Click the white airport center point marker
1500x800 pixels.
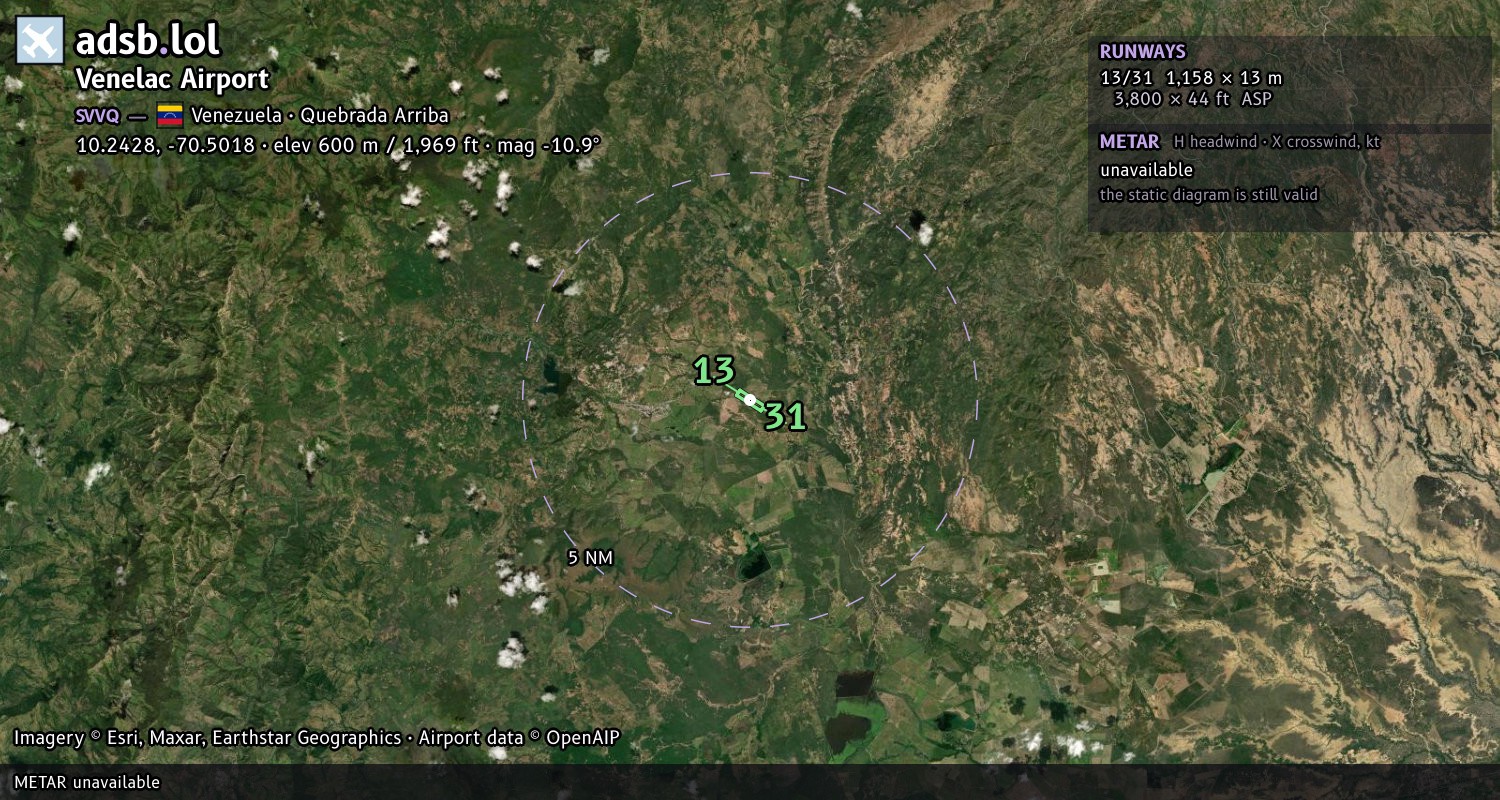pyautogui.click(x=750, y=399)
